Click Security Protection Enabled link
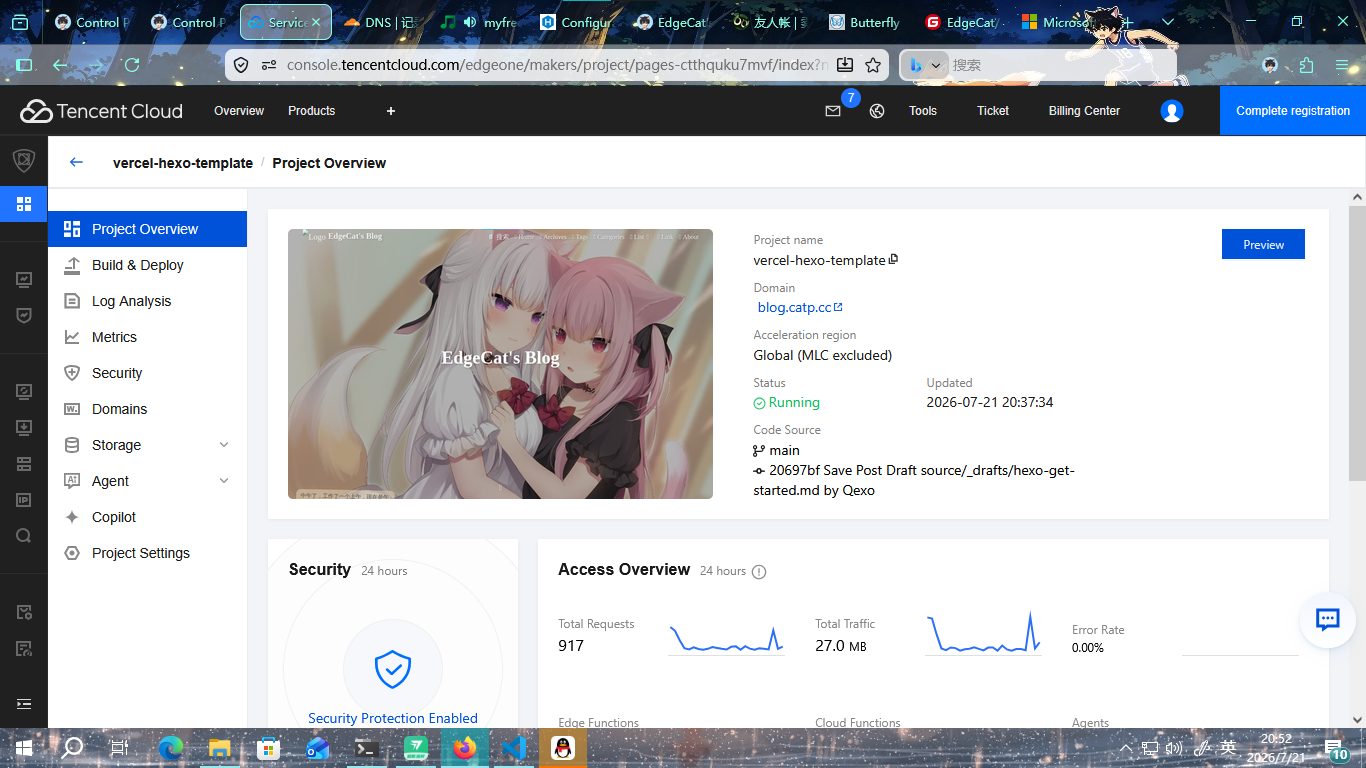The height and width of the screenshot is (768, 1366). click(393, 718)
